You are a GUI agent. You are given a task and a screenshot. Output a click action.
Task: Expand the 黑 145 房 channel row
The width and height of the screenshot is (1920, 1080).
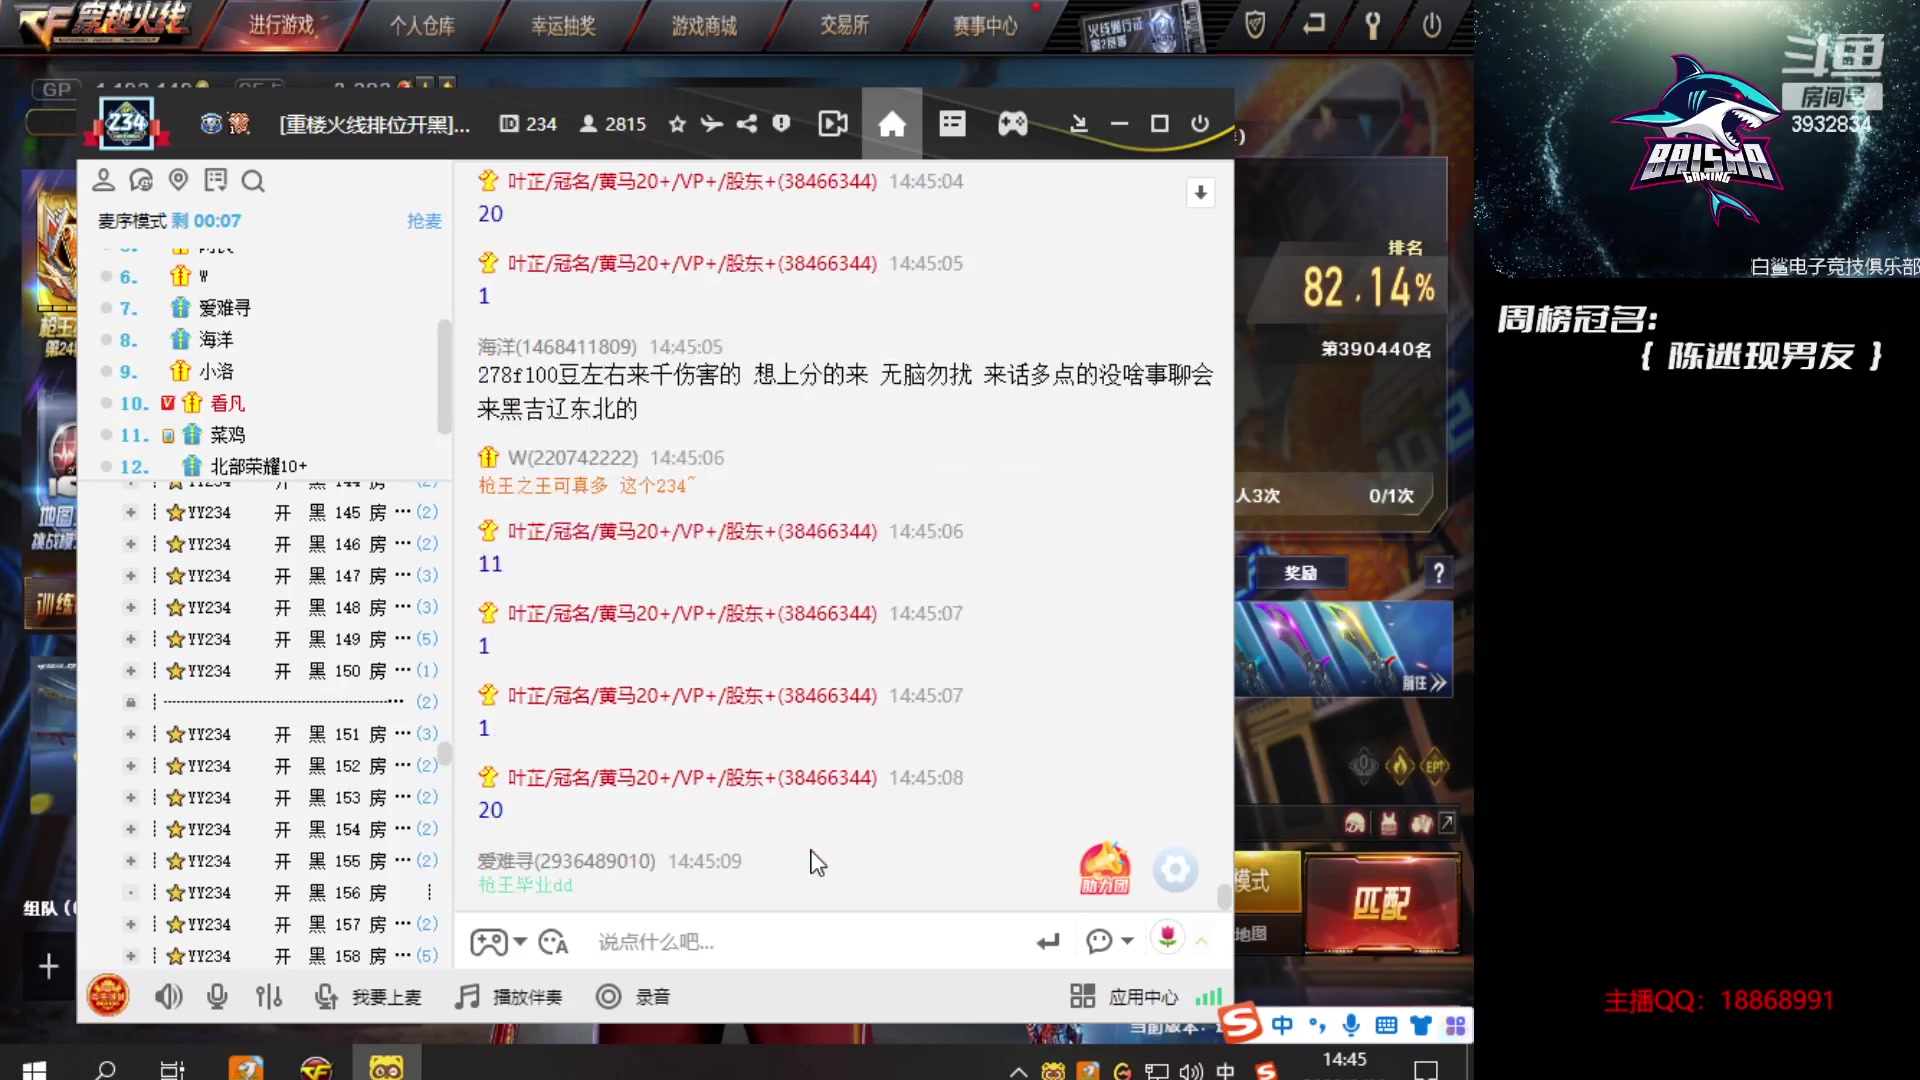pos(130,512)
